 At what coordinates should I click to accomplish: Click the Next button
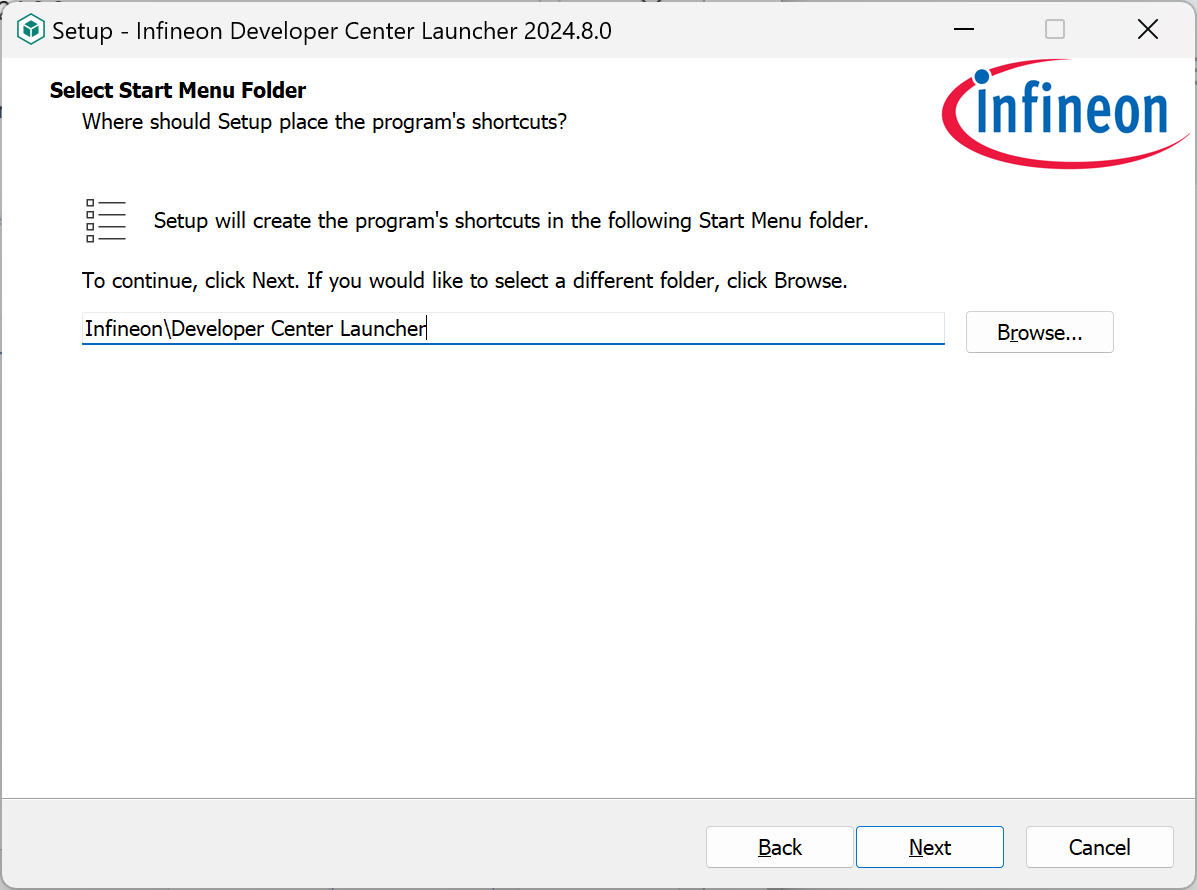tap(929, 846)
